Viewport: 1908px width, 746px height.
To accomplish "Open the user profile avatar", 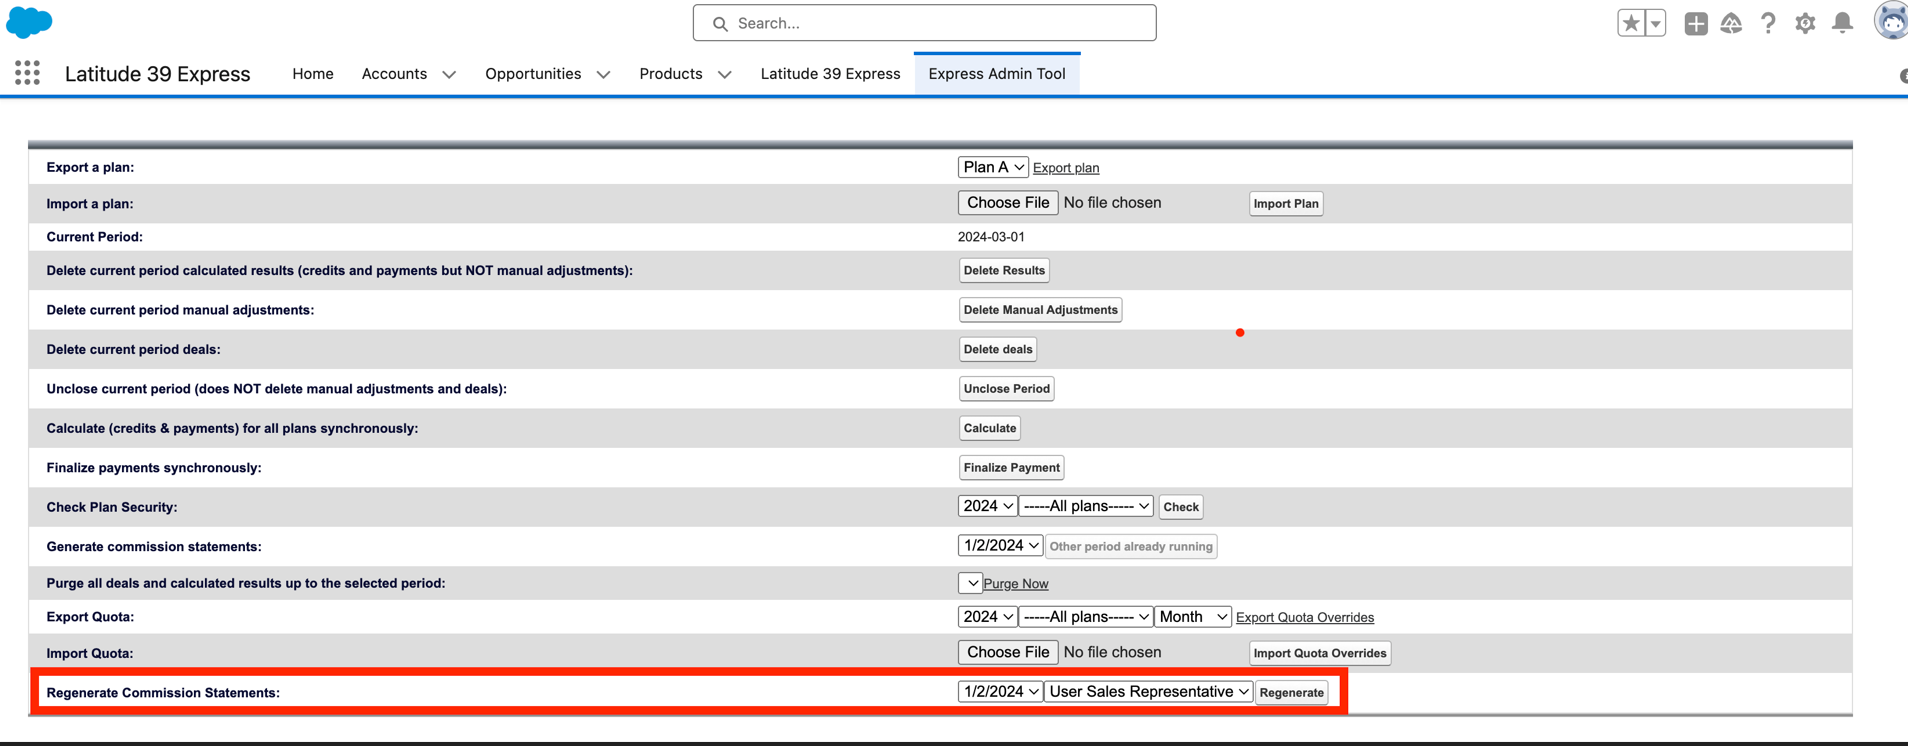I will coord(1891,21).
